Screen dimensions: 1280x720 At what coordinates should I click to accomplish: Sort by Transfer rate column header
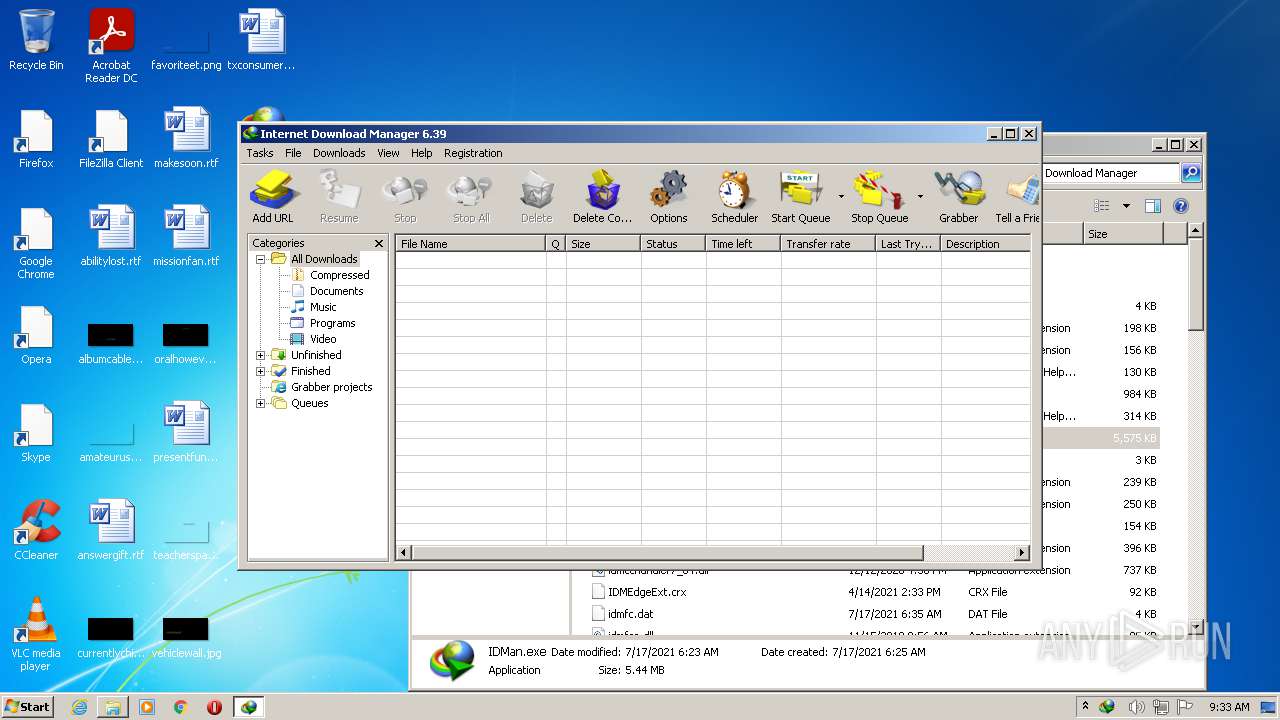pyautogui.click(x=828, y=244)
